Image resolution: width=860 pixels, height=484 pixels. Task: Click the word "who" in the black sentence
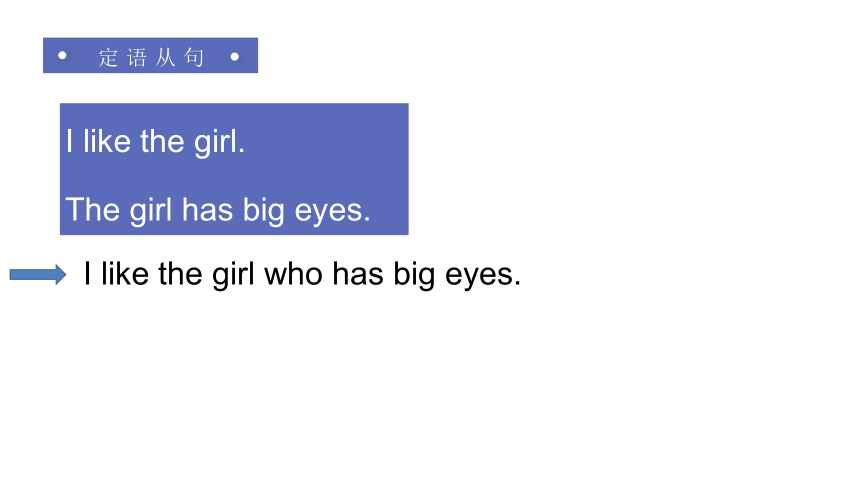point(293,273)
